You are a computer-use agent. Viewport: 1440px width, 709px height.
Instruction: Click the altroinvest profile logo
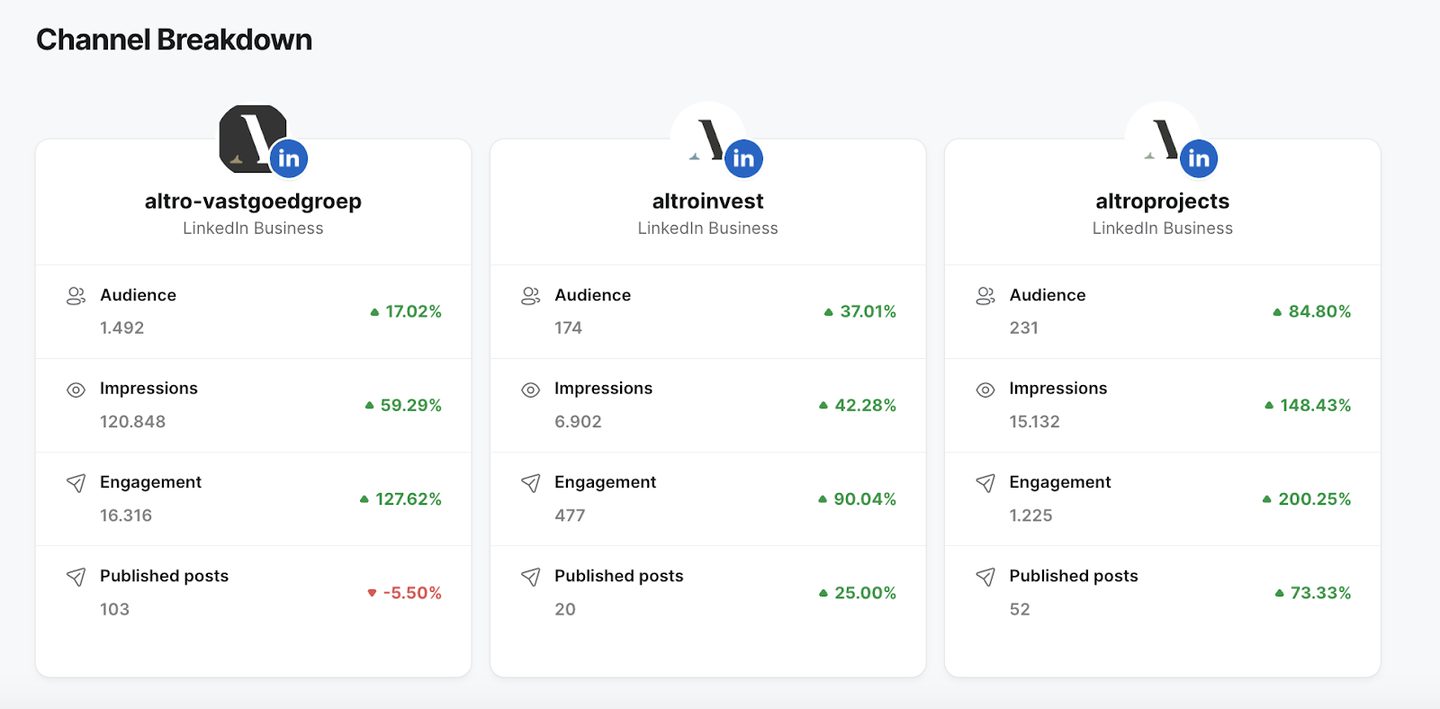708,139
